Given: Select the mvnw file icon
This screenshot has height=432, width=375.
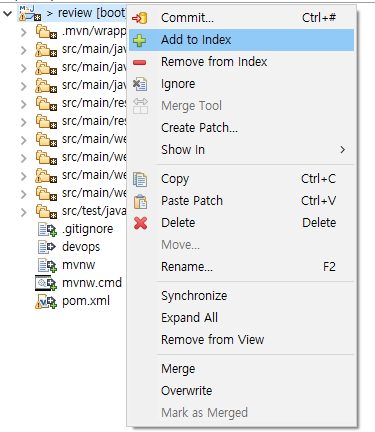Looking at the screenshot, I should [47, 265].
